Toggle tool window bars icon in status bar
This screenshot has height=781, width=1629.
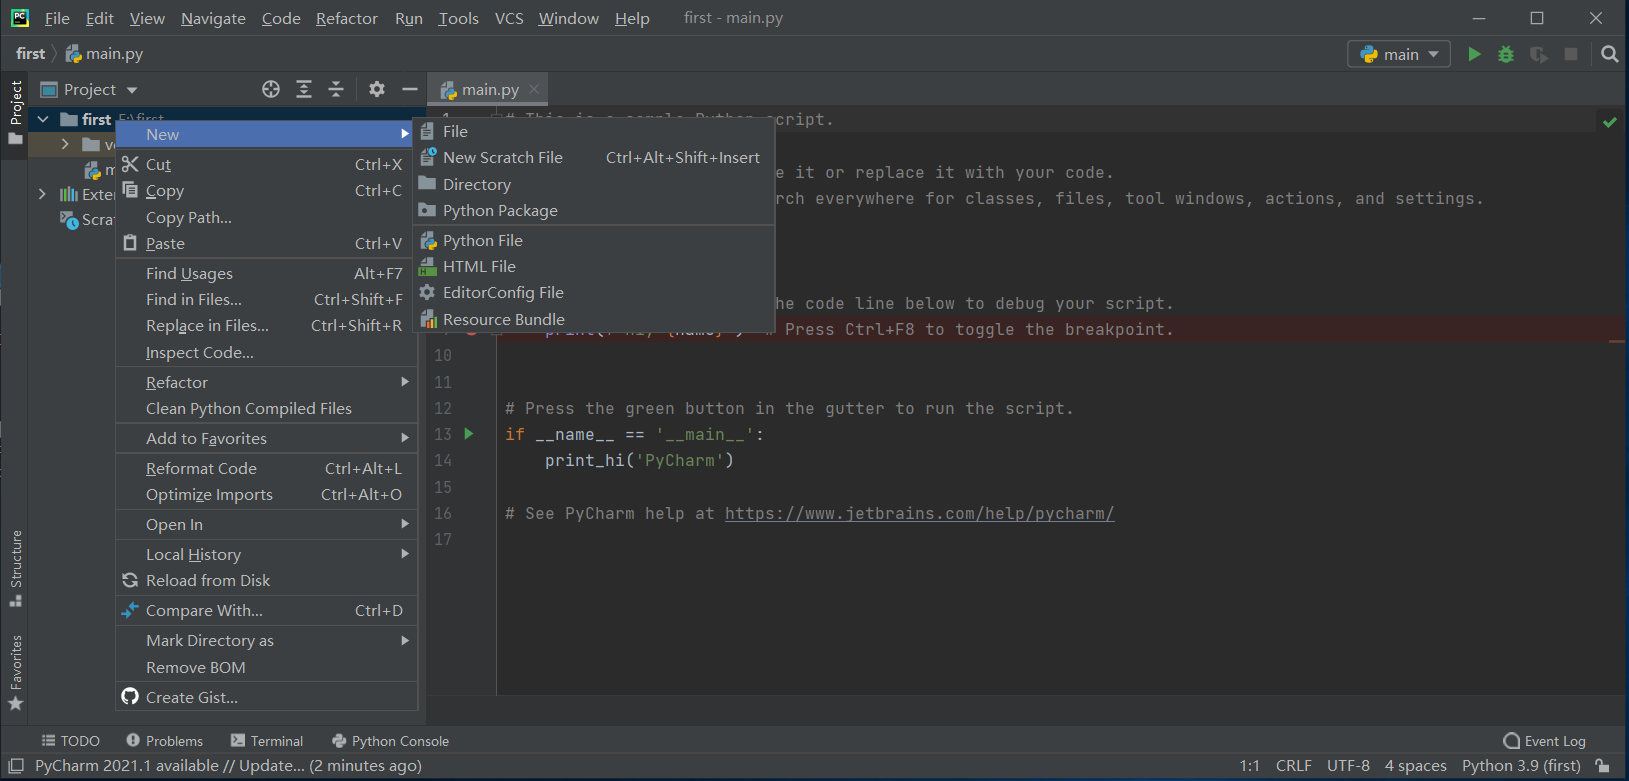(x=16, y=766)
